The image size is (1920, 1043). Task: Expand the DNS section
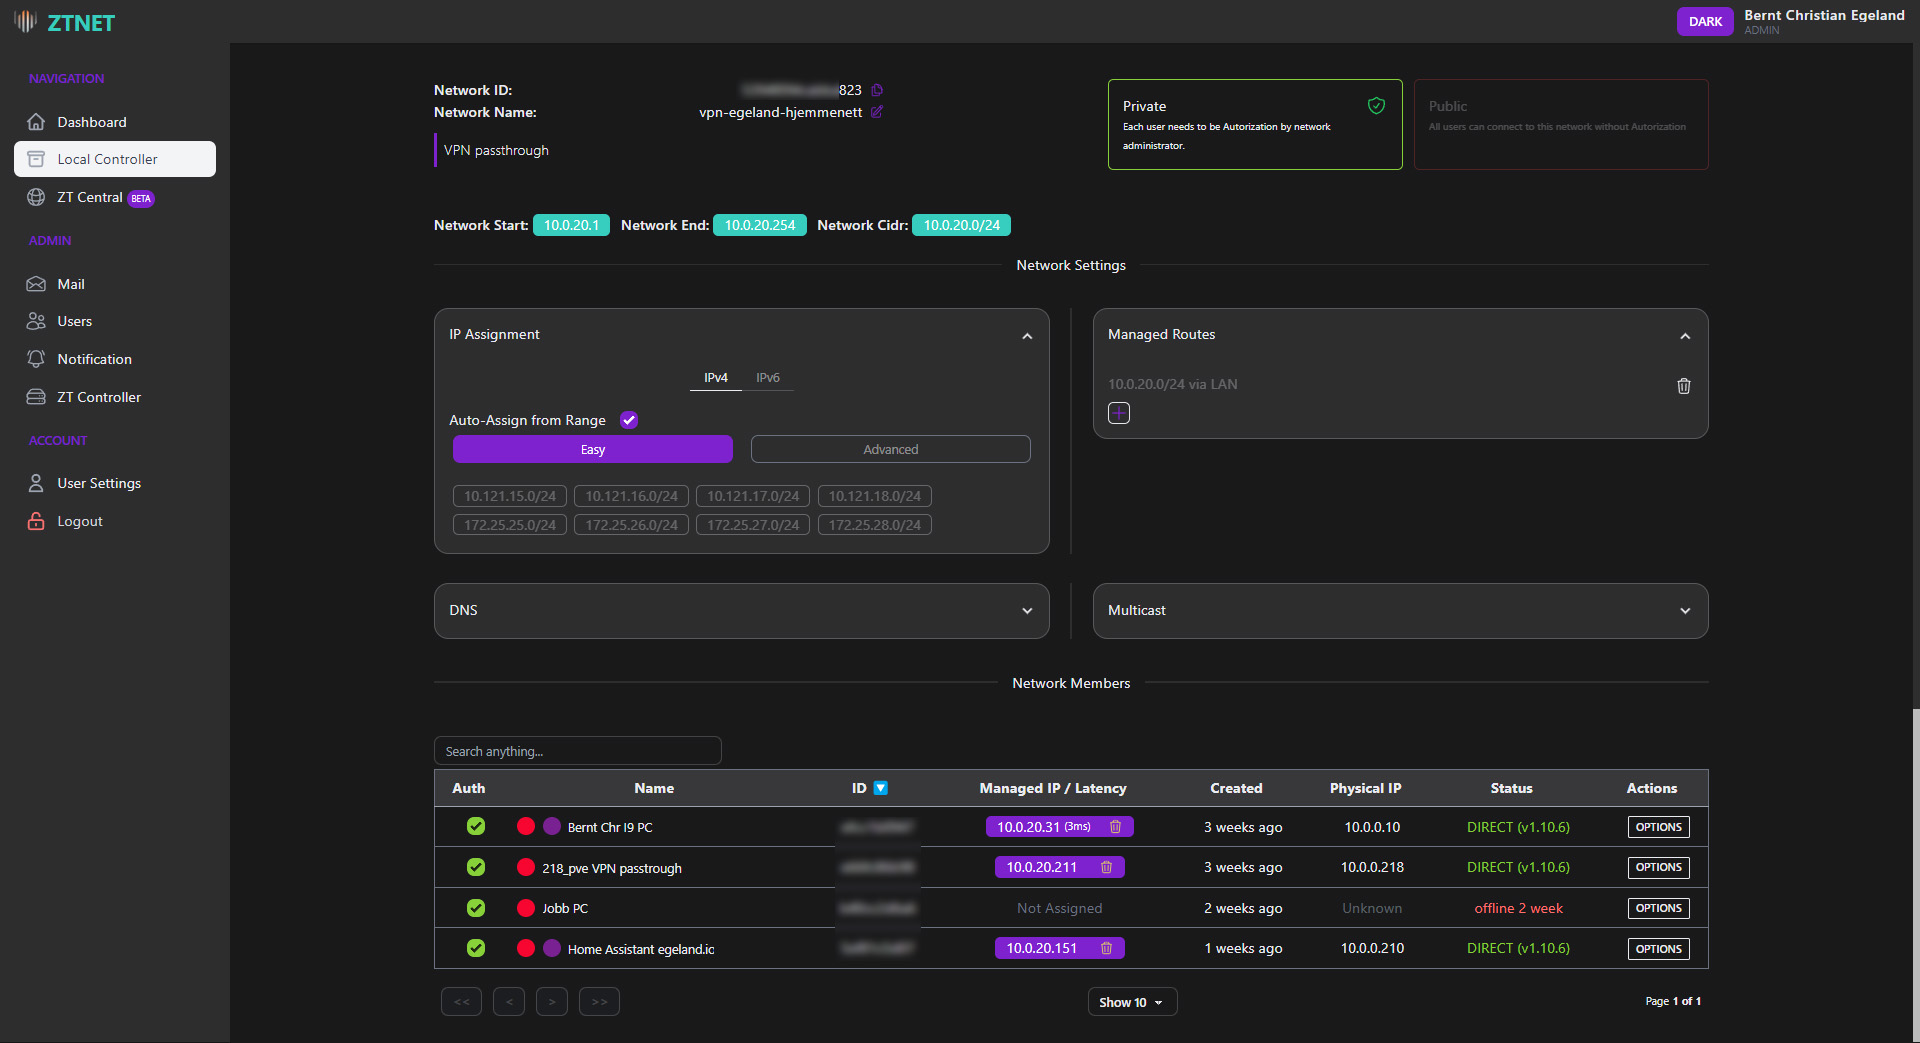pos(1027,610)
